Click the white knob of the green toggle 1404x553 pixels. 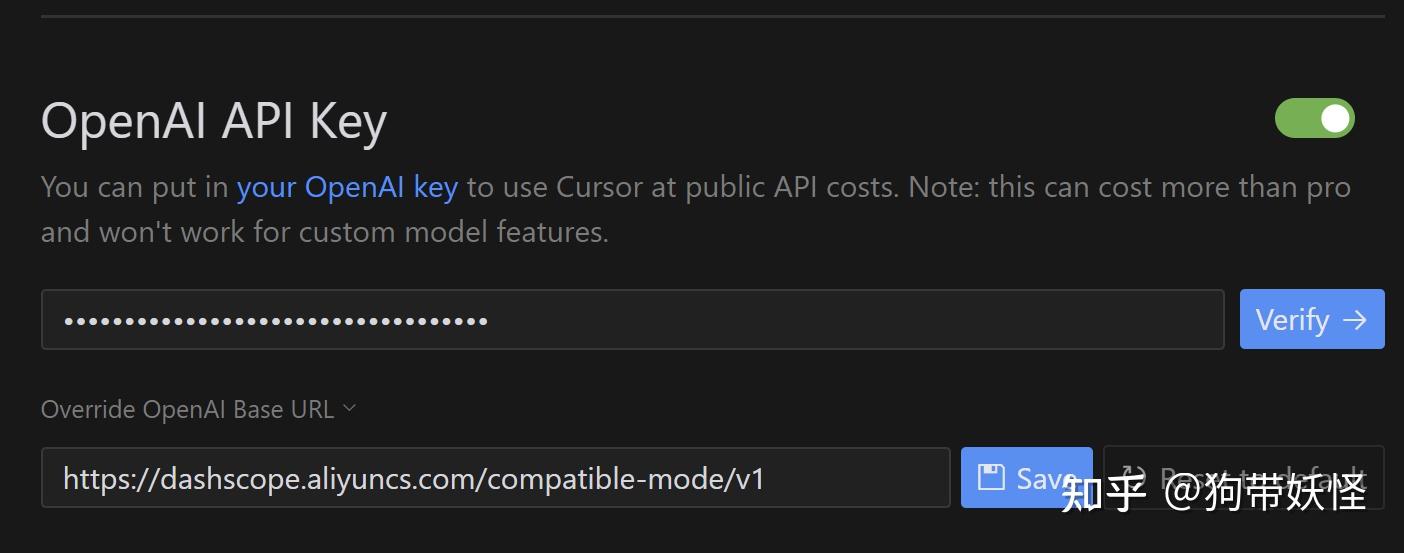1335,119
